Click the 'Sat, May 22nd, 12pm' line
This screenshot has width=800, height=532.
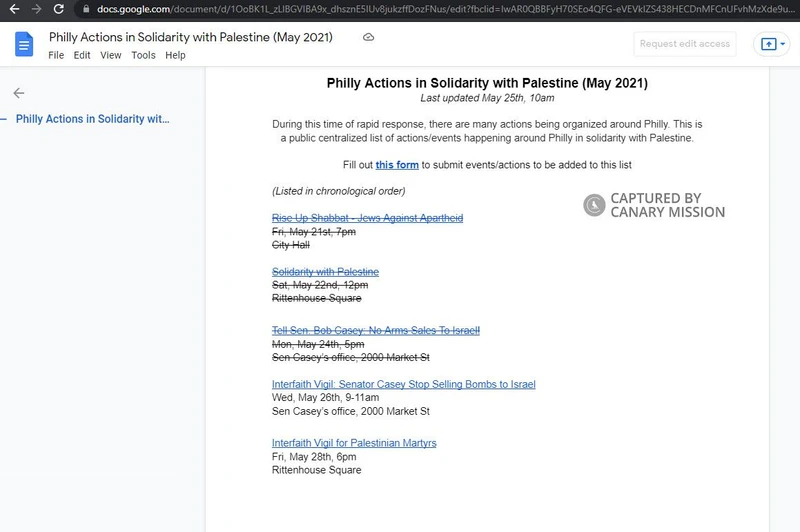[x=320, y=285]
